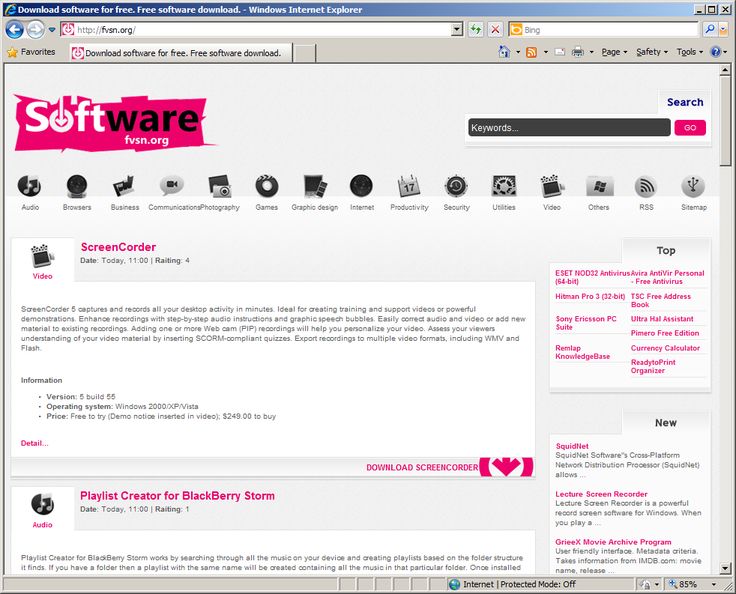736x594 pixels.
Task: Expand the Home button dropdown arrow
Action: pyautogui.click(x=518, y=52)
